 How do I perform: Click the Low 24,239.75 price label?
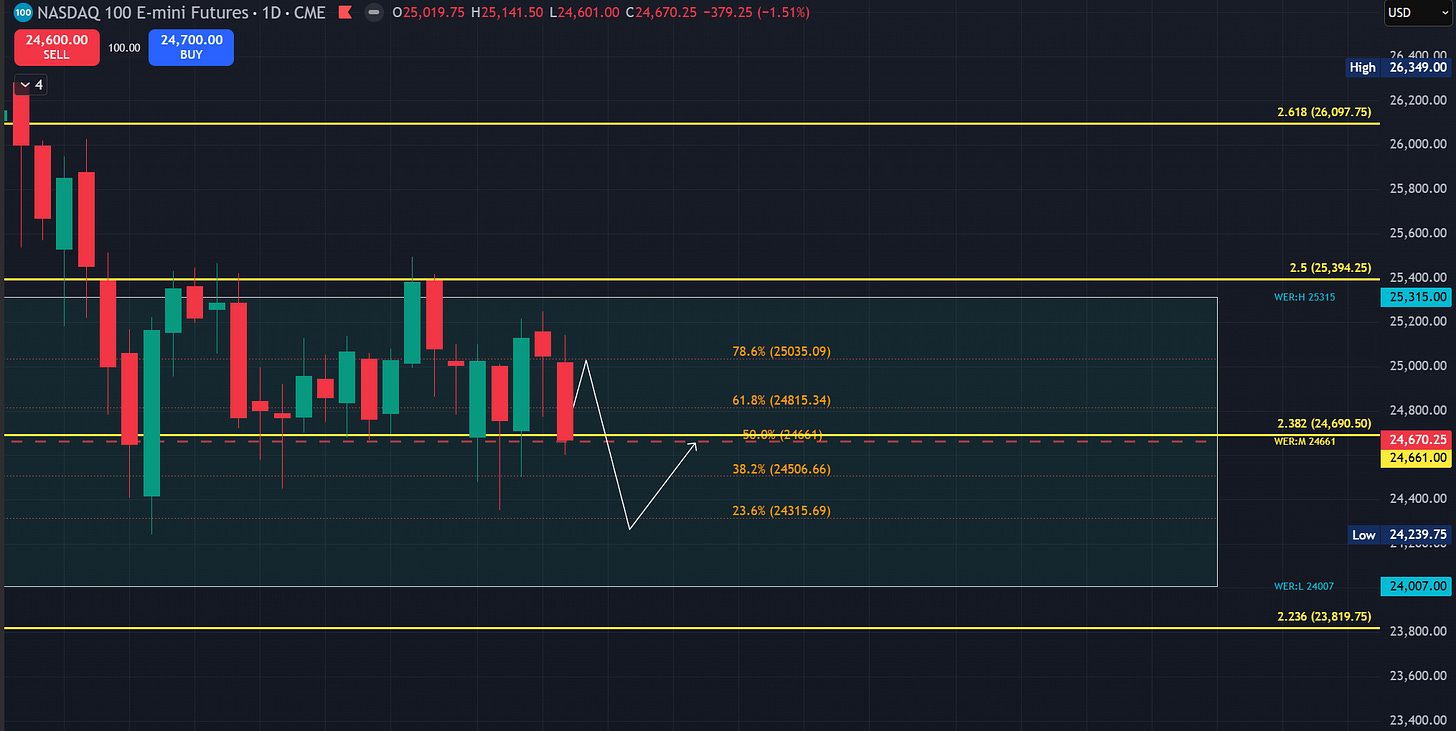[1400, 535]
